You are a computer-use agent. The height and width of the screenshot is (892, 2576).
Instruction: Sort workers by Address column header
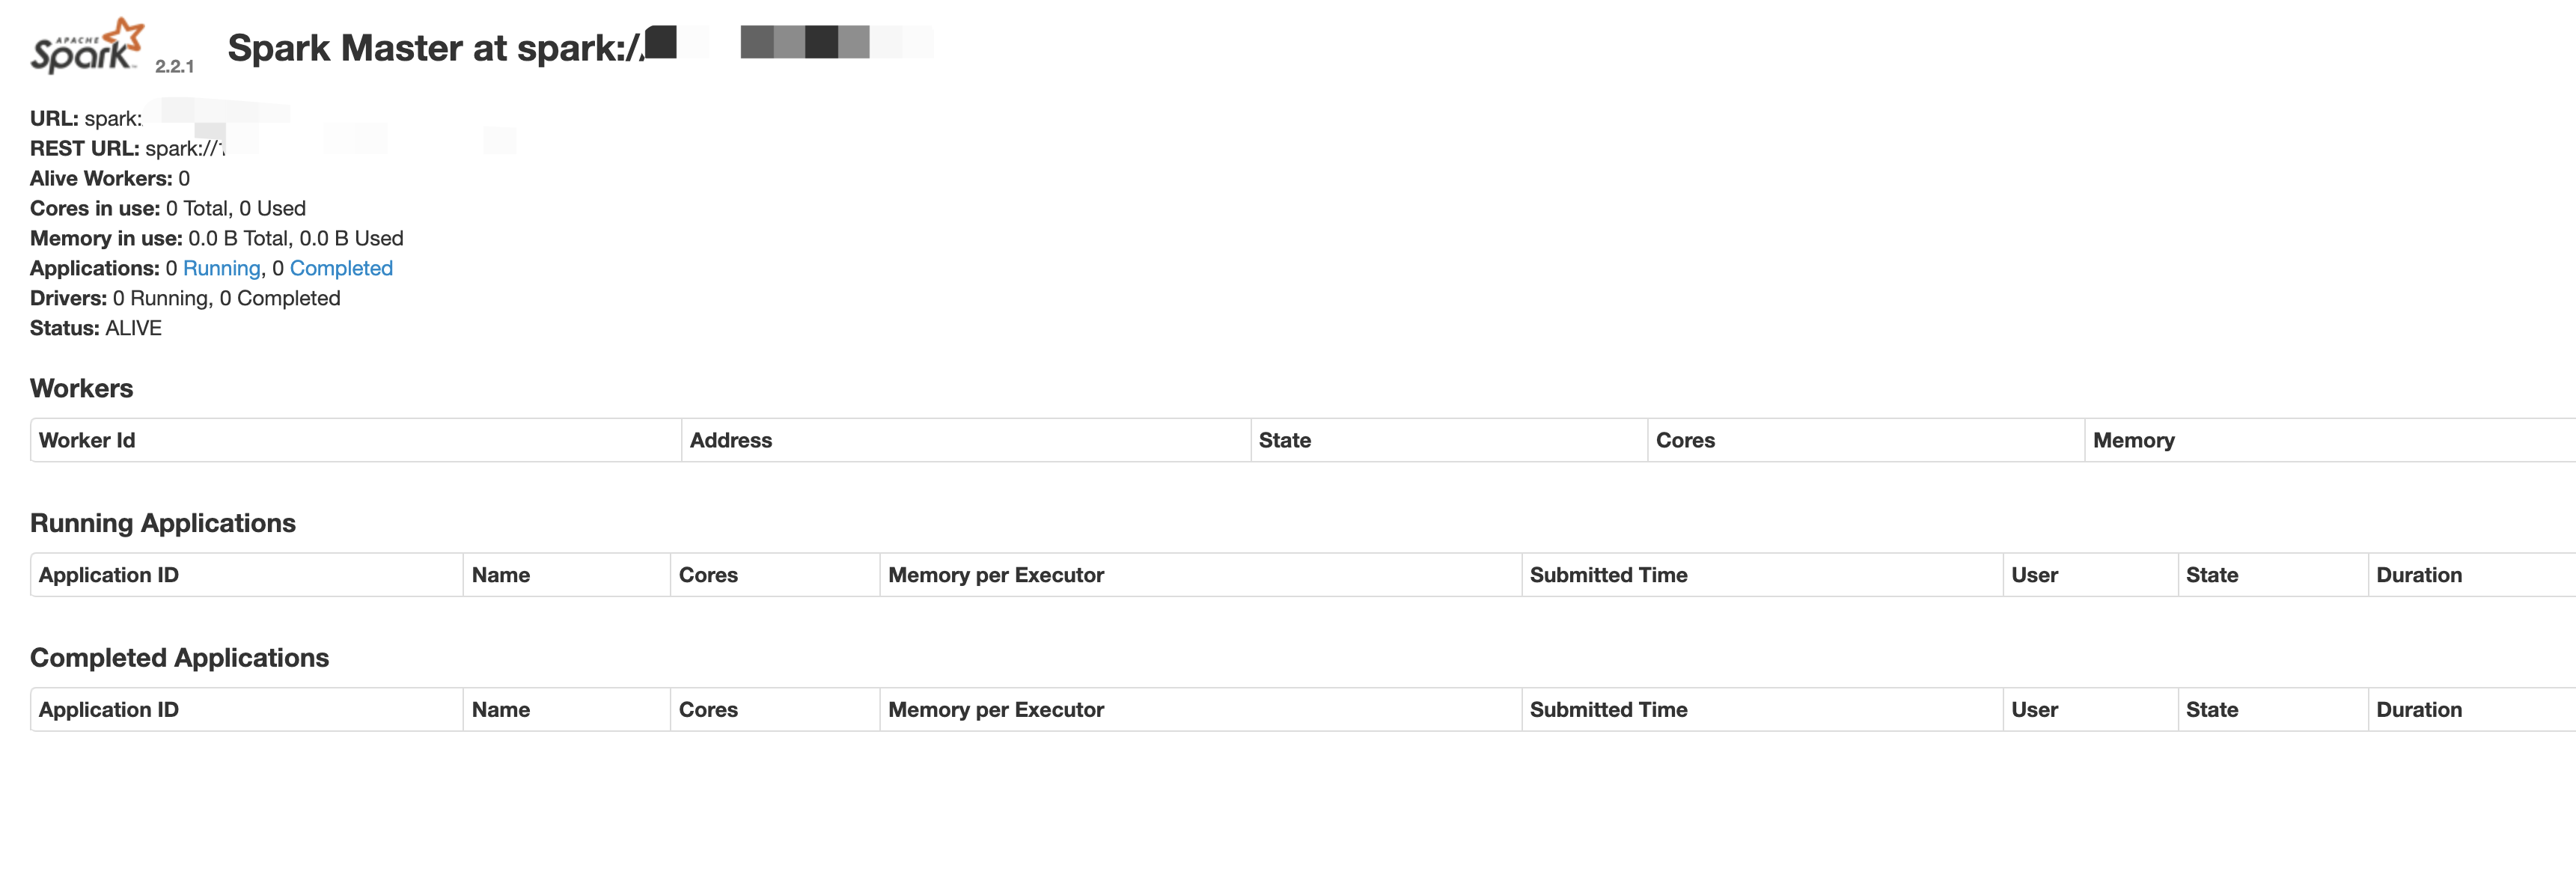pos(731,440)
